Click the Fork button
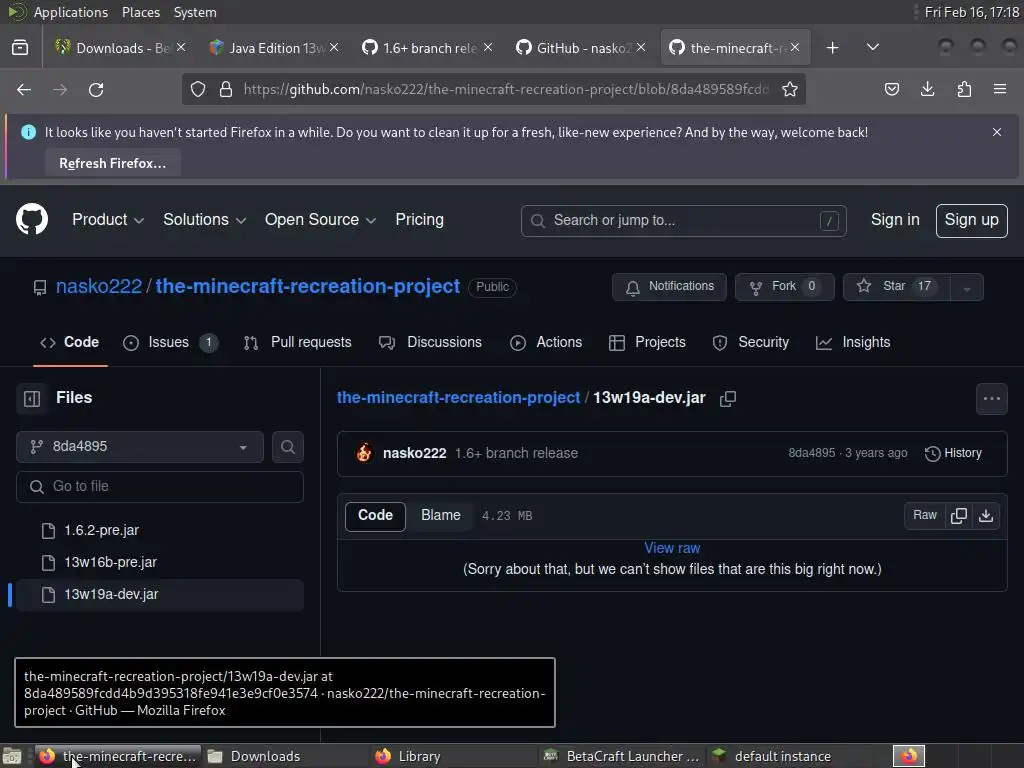1024x768 pixels. tap(784, 287)
